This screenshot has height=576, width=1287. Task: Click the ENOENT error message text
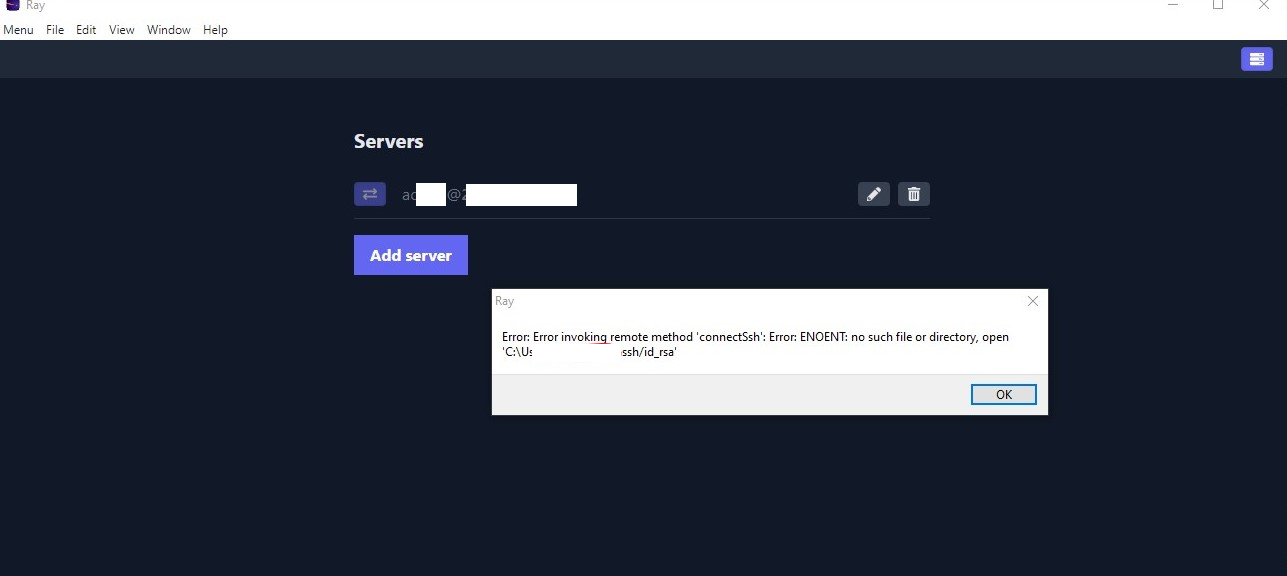755,344
